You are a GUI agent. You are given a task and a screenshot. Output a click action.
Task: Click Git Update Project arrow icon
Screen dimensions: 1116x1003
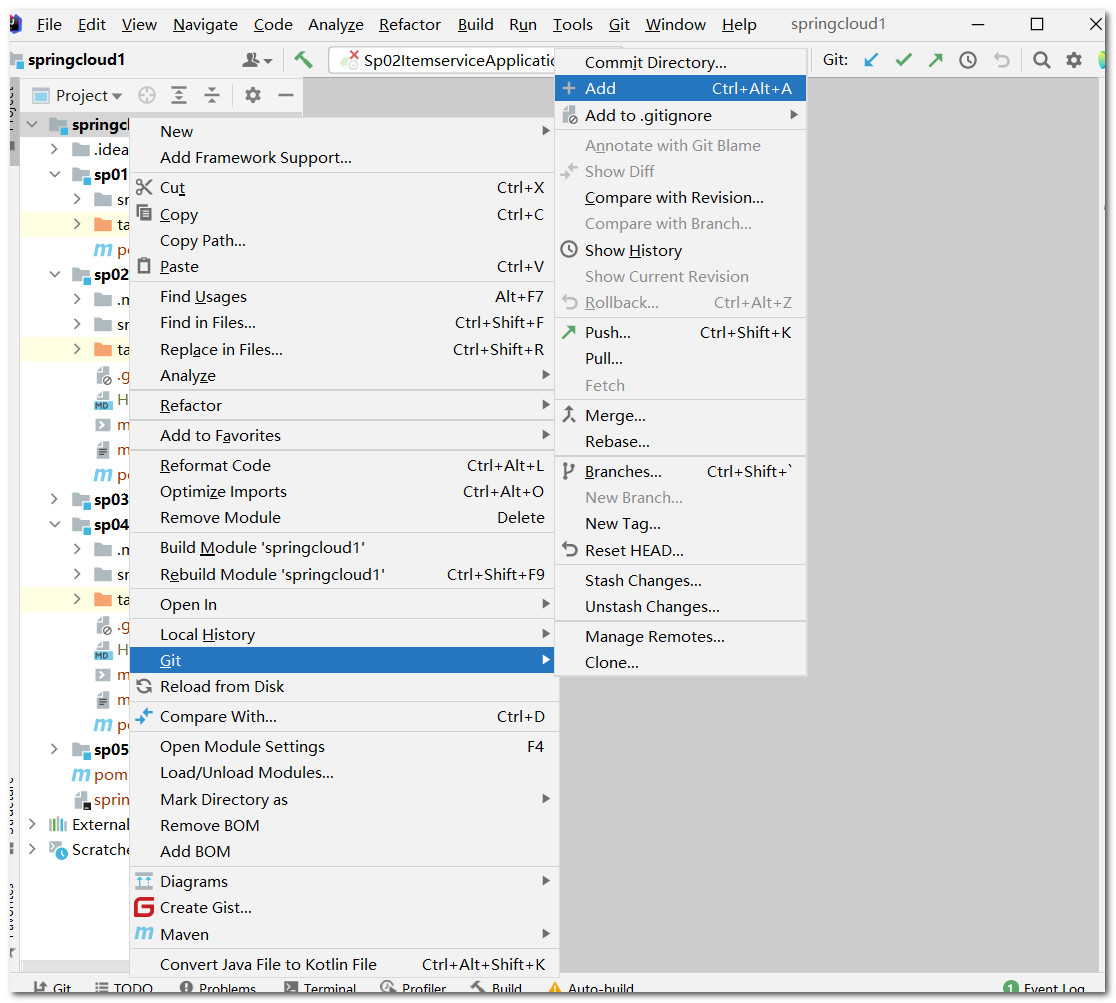(x=871, y=60)
